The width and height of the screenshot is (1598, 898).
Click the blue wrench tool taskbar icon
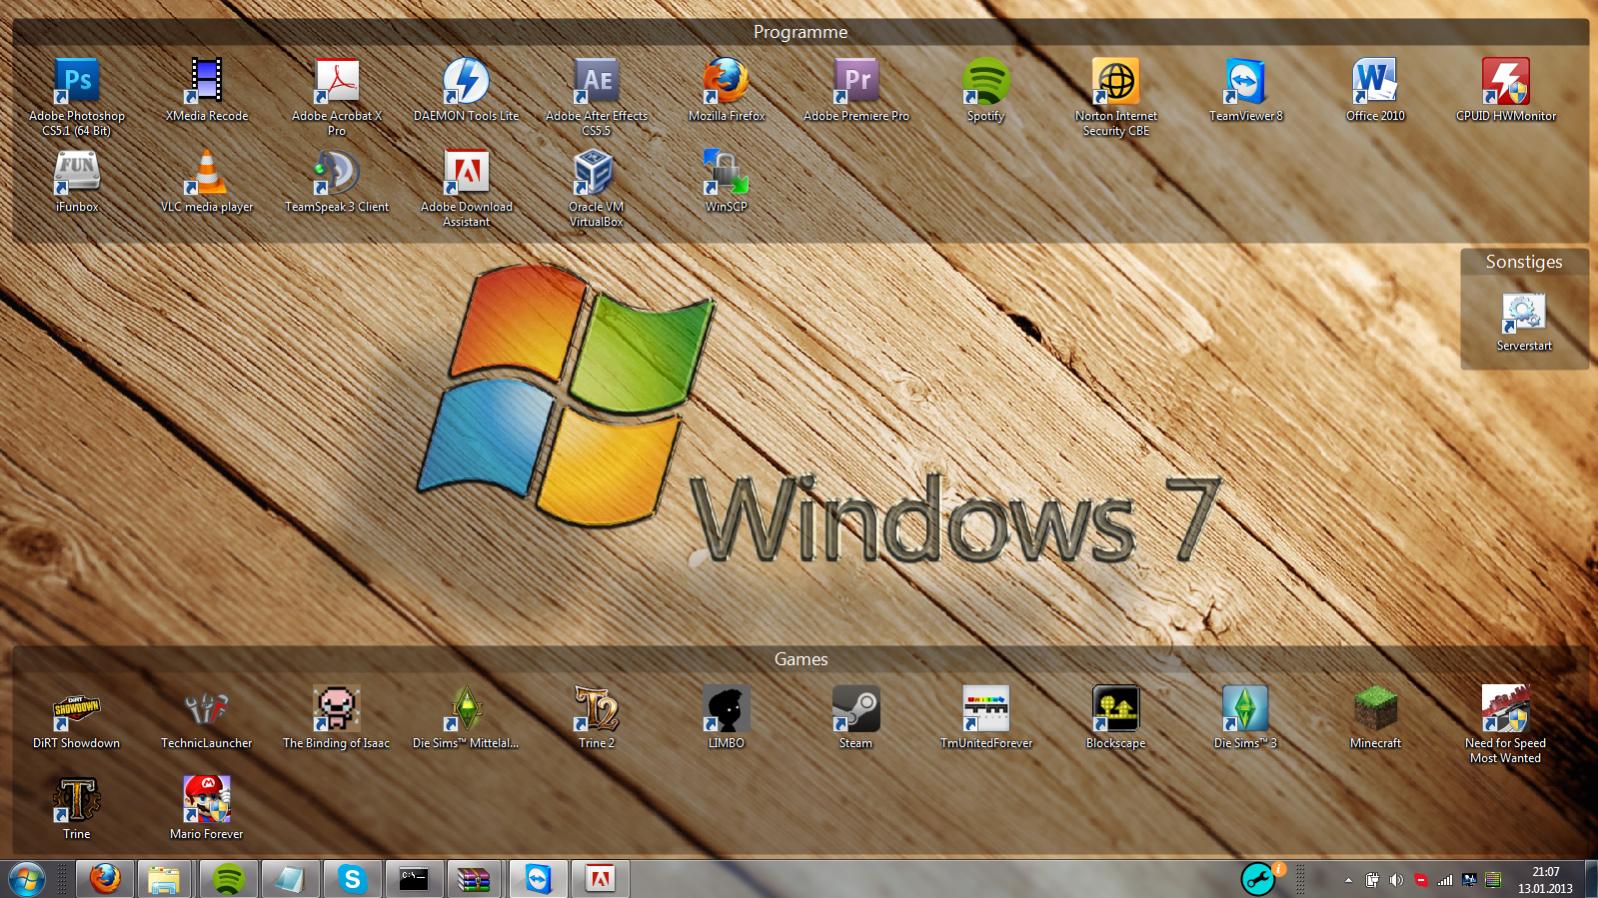coord(1260,879)
